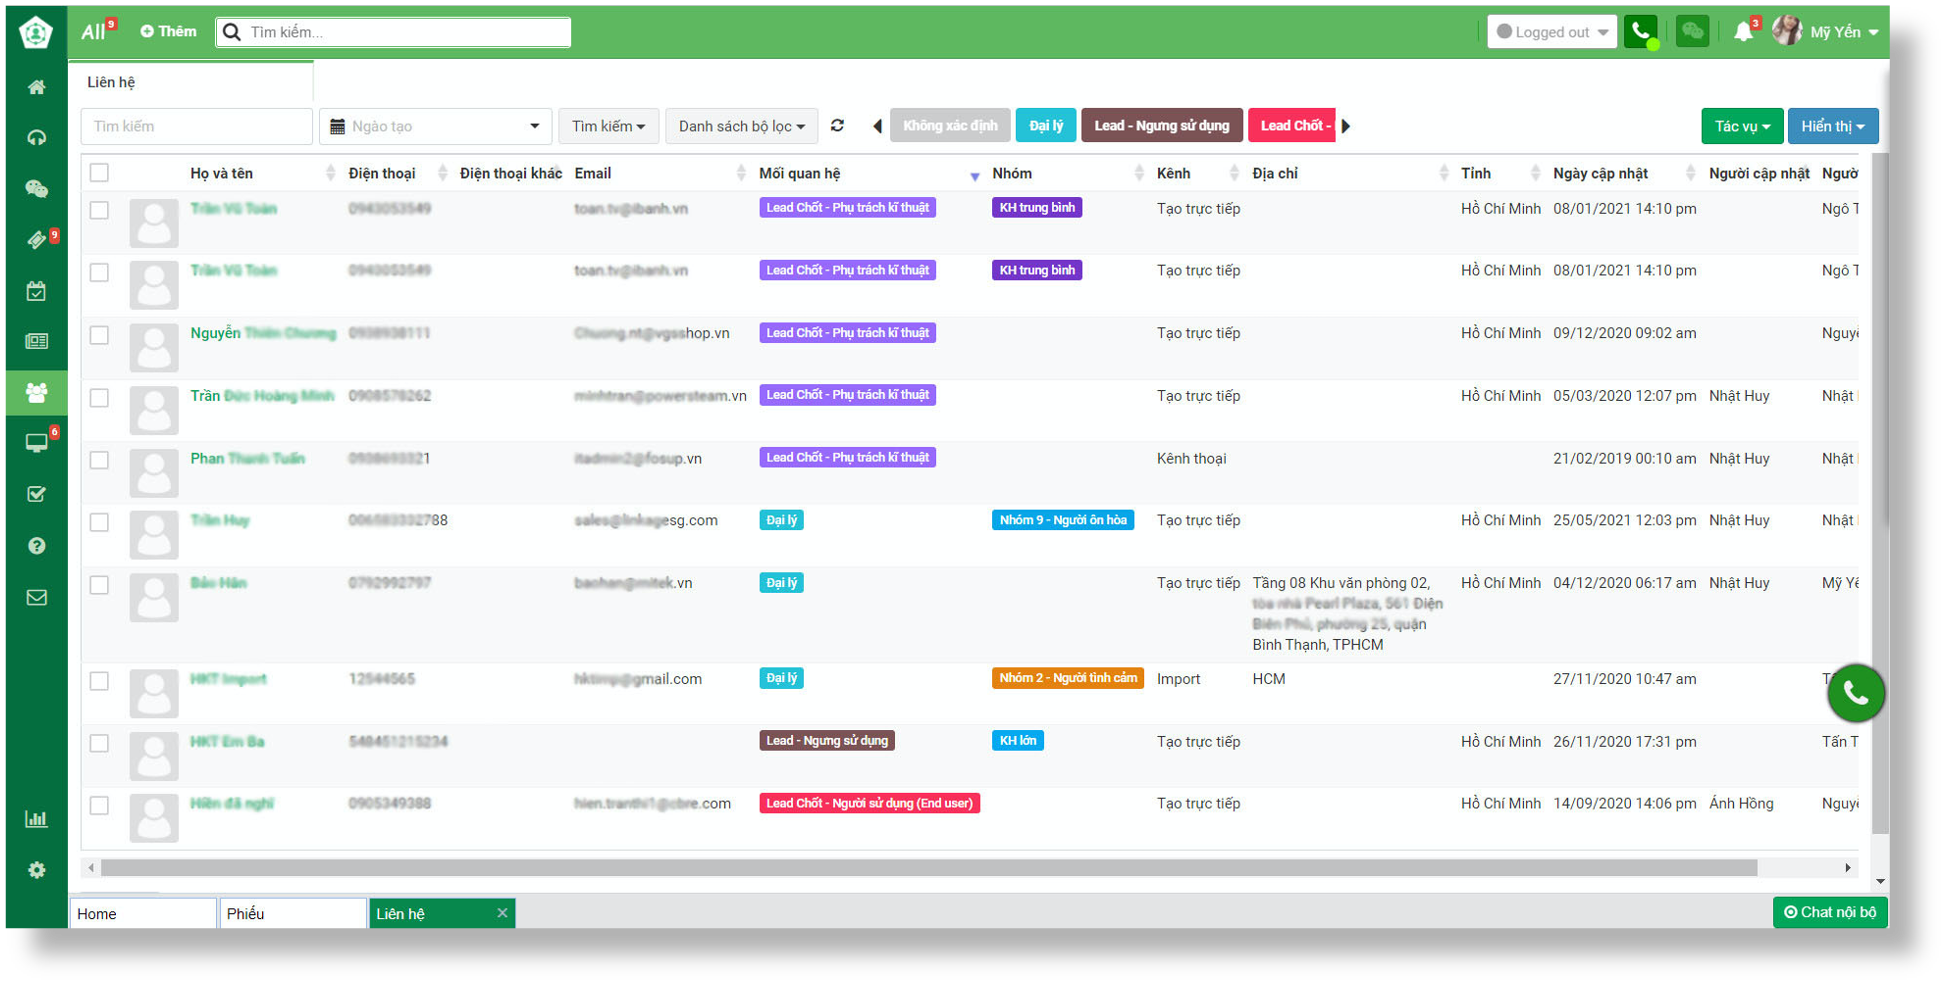Click the floating green phone button
The width and height of the screenshot is (1947, 987).
1856,693
